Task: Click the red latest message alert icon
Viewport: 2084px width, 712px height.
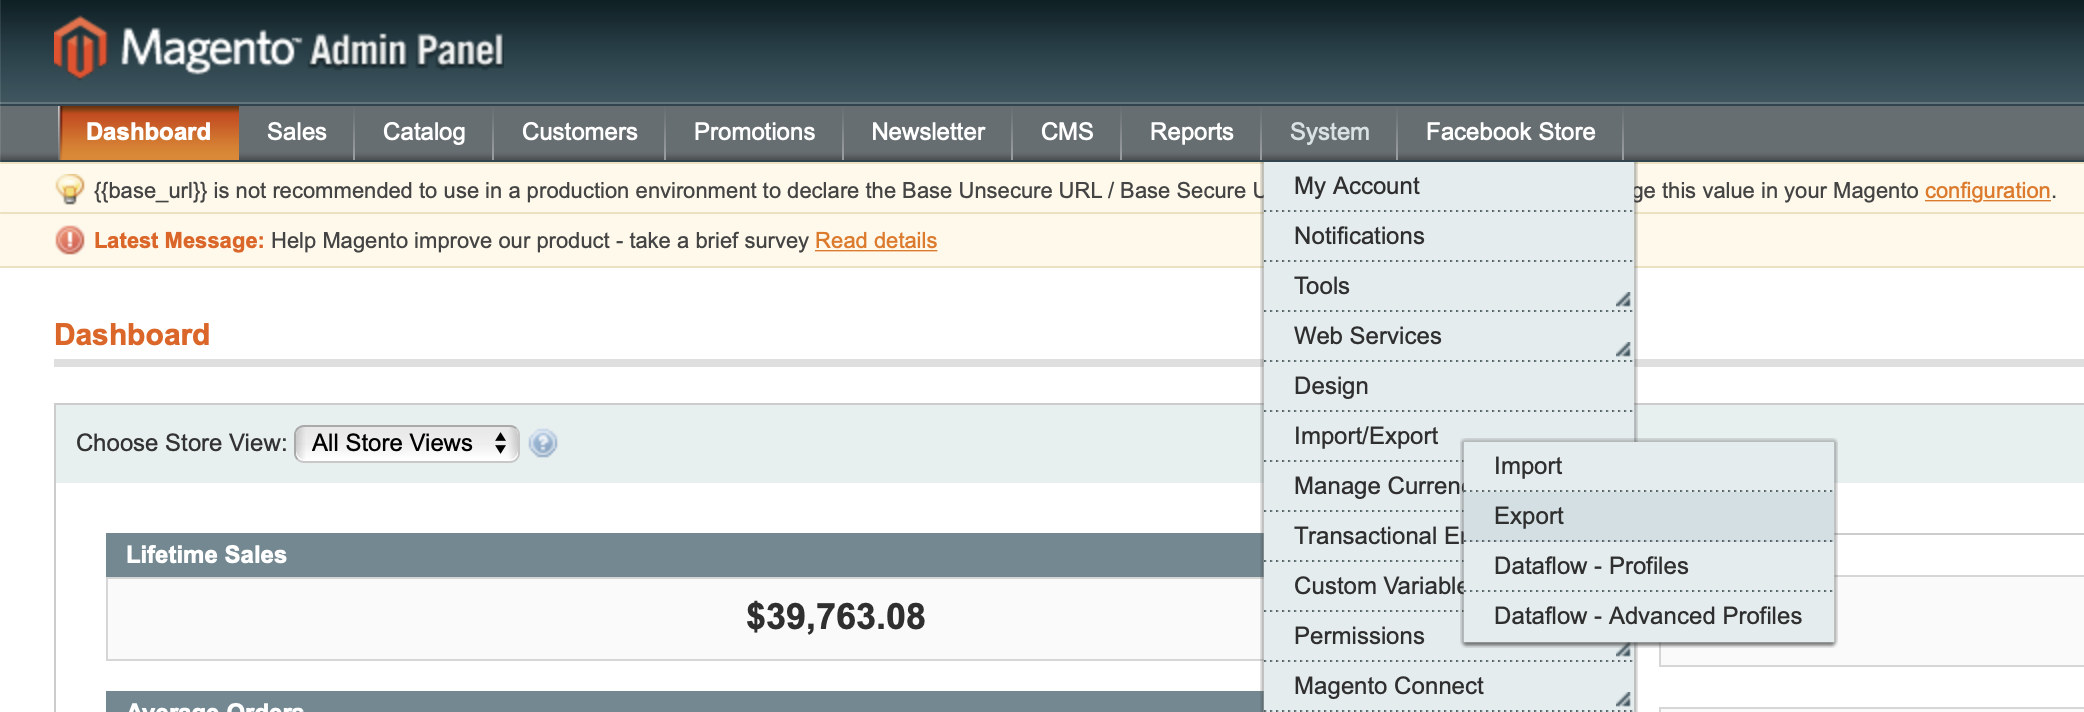Action: [x=70, y=241]
